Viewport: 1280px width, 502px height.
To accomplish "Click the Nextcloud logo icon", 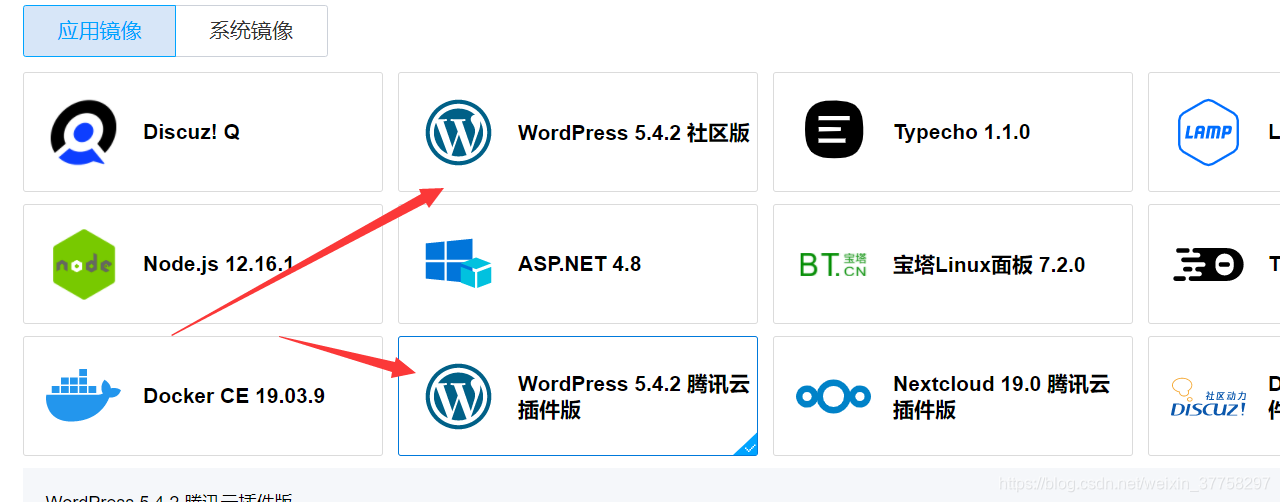I will pyautogui.click(x=833, y=397).
